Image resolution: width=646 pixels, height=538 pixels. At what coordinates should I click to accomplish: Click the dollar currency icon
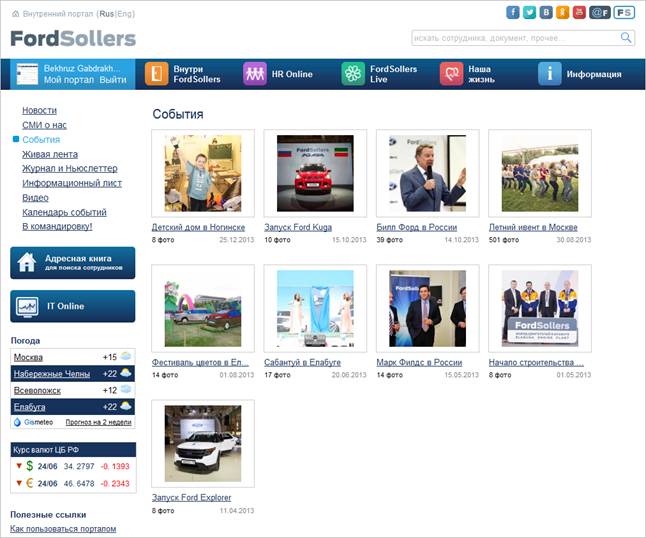pyautogui.click(x=29, y=466)
